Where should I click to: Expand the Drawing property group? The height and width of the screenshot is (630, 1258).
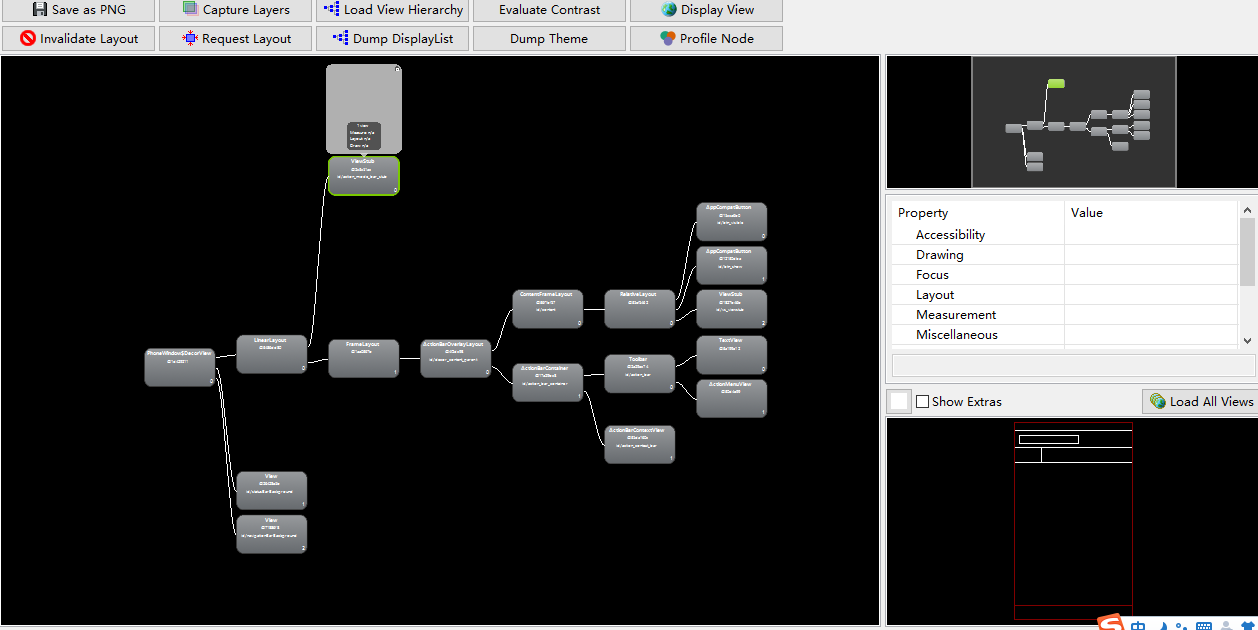pyautogui.click(x=939, y=255)
